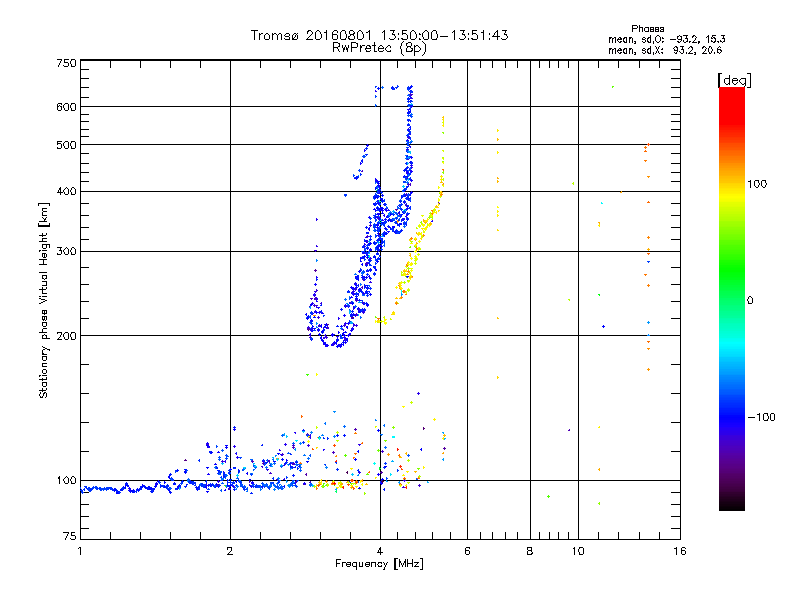Click the blue E-layer trace below 100 km at 1 MHz
The height and width of the screenshot is (600, 800).
click(x=102, y=489)
